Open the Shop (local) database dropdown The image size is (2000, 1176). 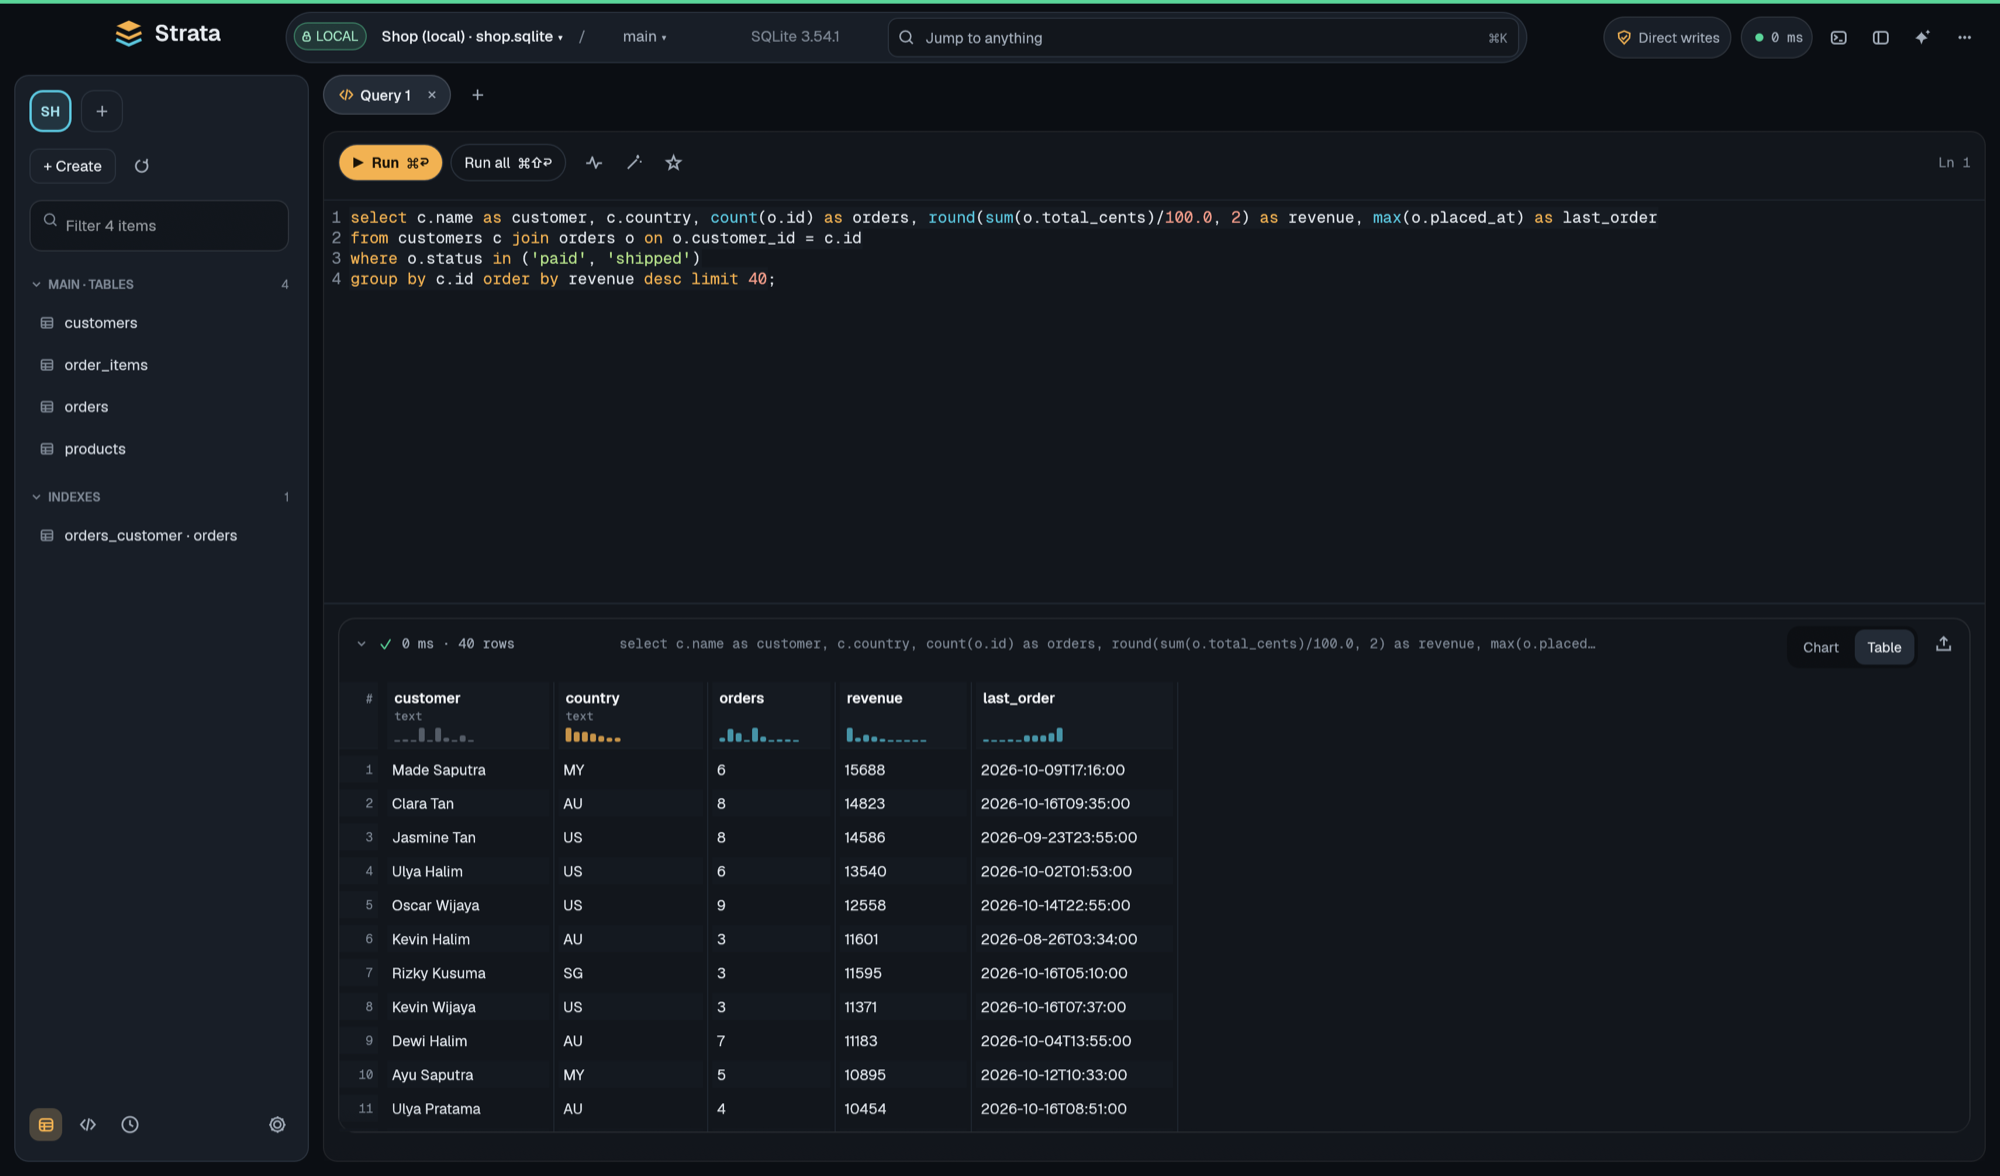(x=472, y=36)
